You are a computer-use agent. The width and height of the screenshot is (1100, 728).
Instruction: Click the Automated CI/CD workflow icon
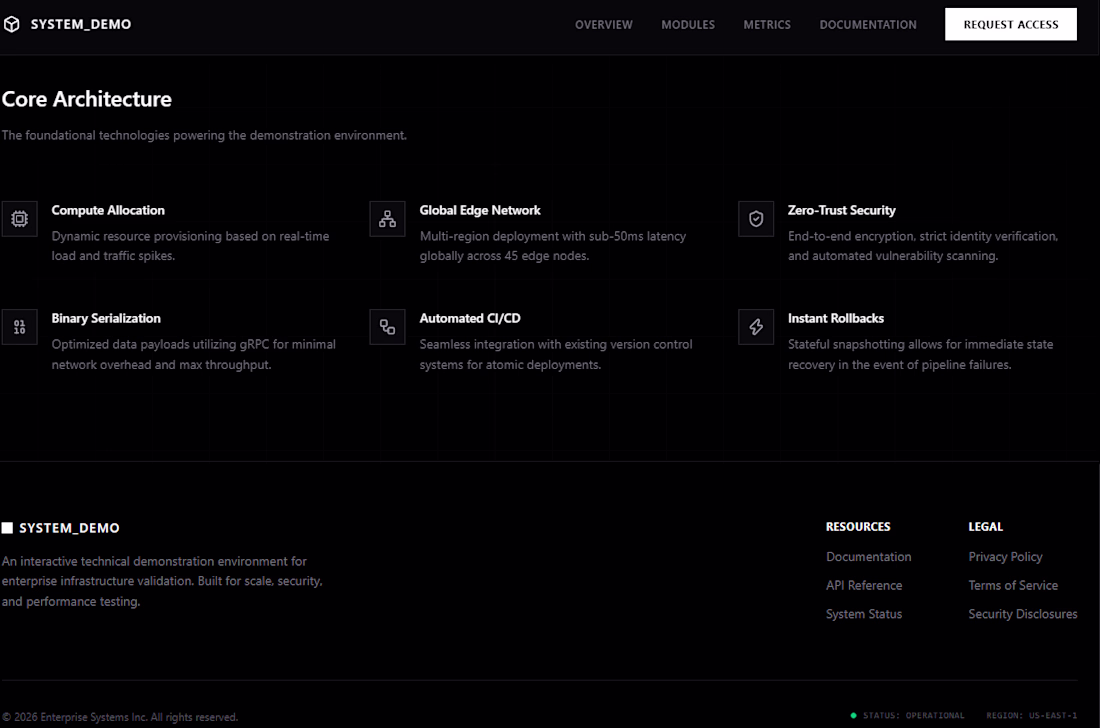[387, 327]
